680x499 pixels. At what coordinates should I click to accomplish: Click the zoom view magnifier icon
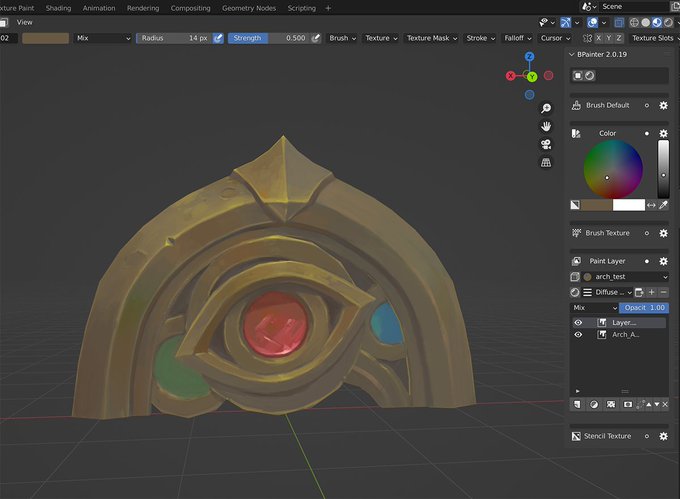[x=546, y=108]
